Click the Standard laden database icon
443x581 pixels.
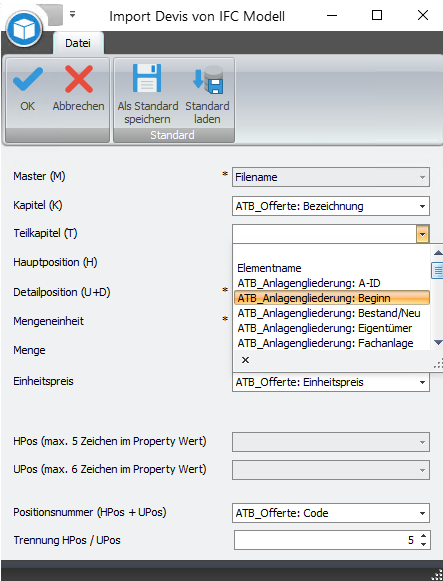(x=208, y=79)
